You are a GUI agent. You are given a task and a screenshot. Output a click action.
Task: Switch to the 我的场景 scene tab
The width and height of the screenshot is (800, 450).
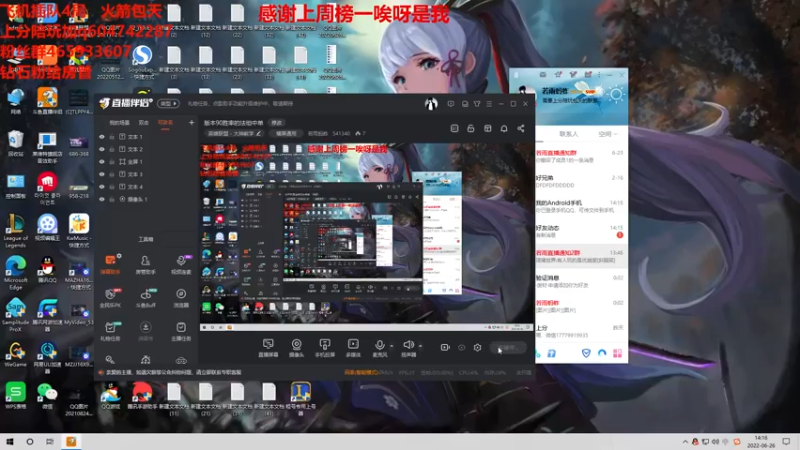tap(119, 122)
